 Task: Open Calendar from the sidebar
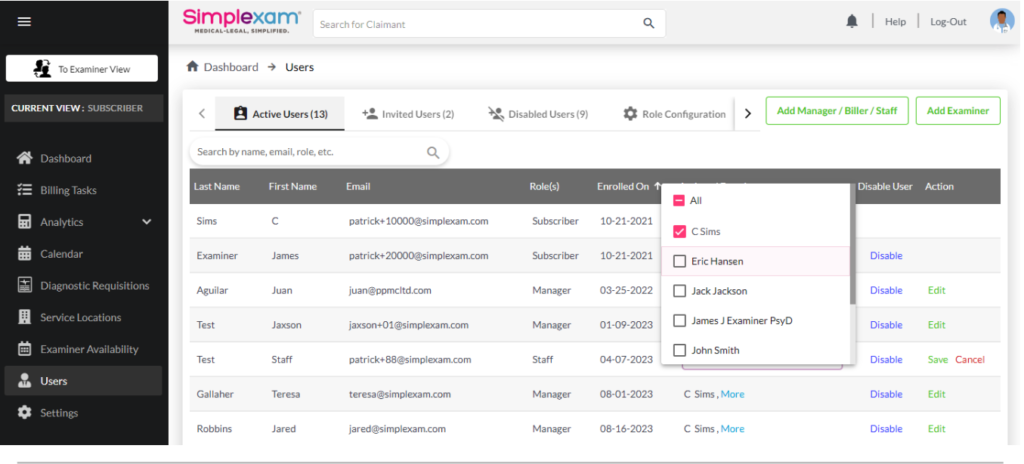(61, 254)
